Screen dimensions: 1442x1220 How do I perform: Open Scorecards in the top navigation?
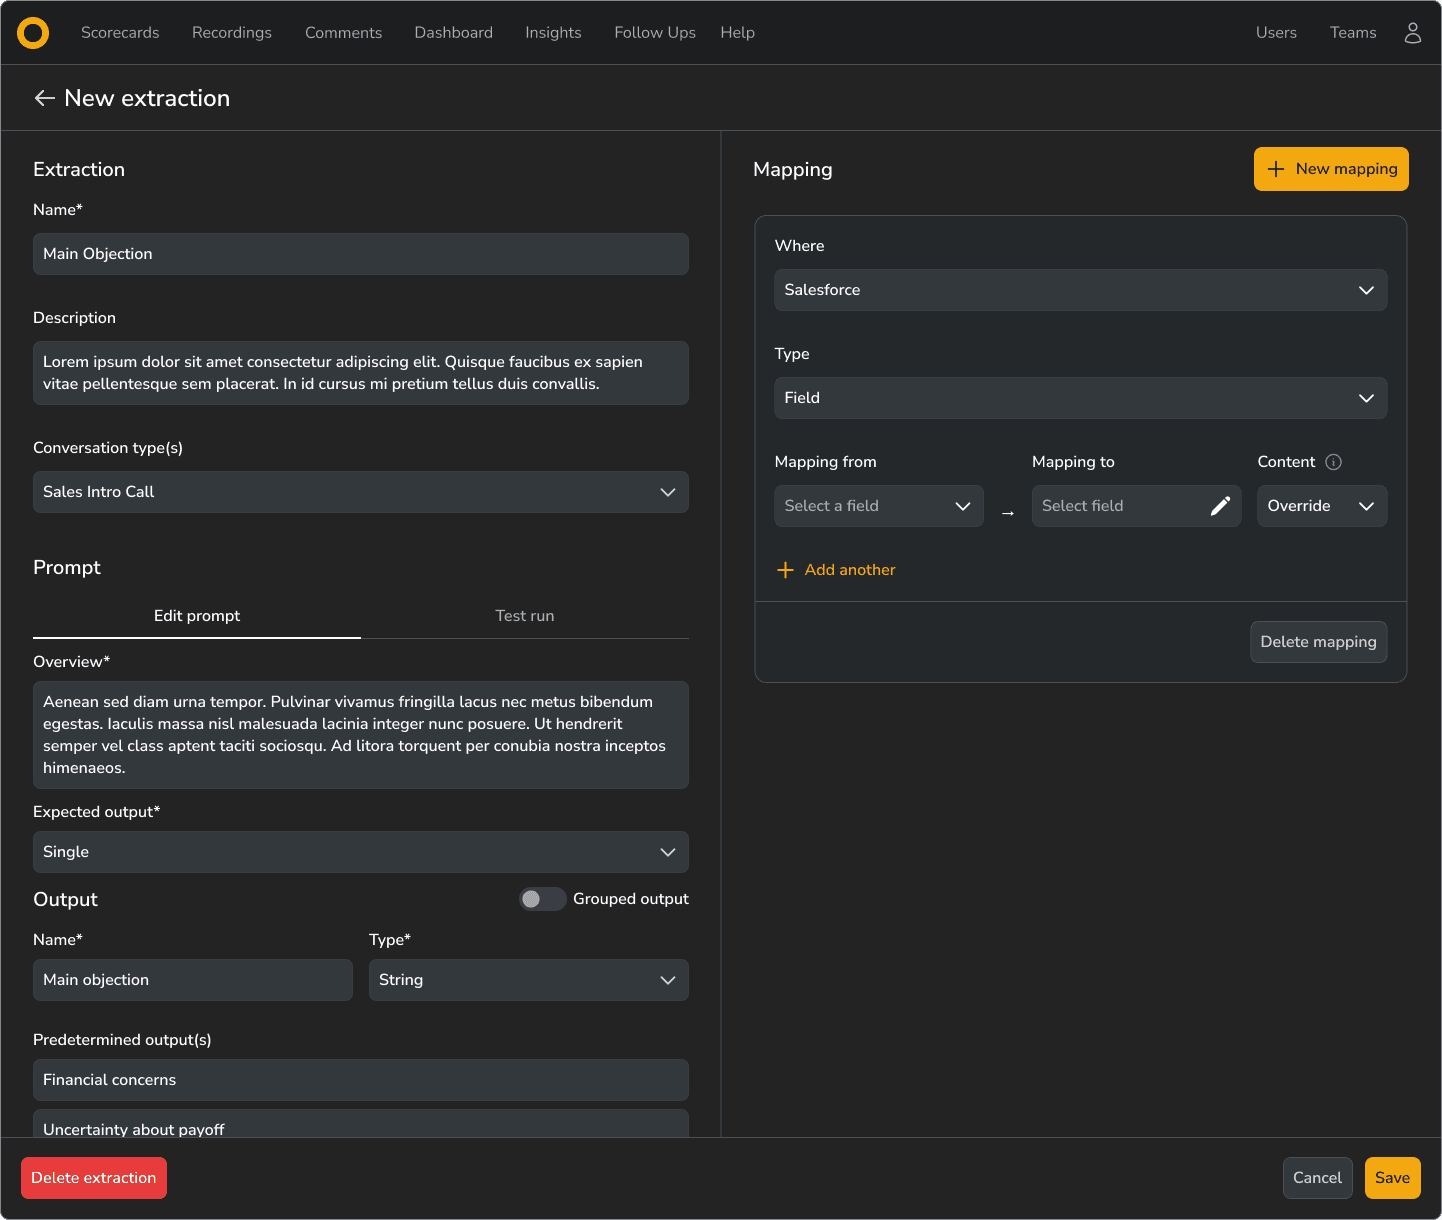[120, 33]
